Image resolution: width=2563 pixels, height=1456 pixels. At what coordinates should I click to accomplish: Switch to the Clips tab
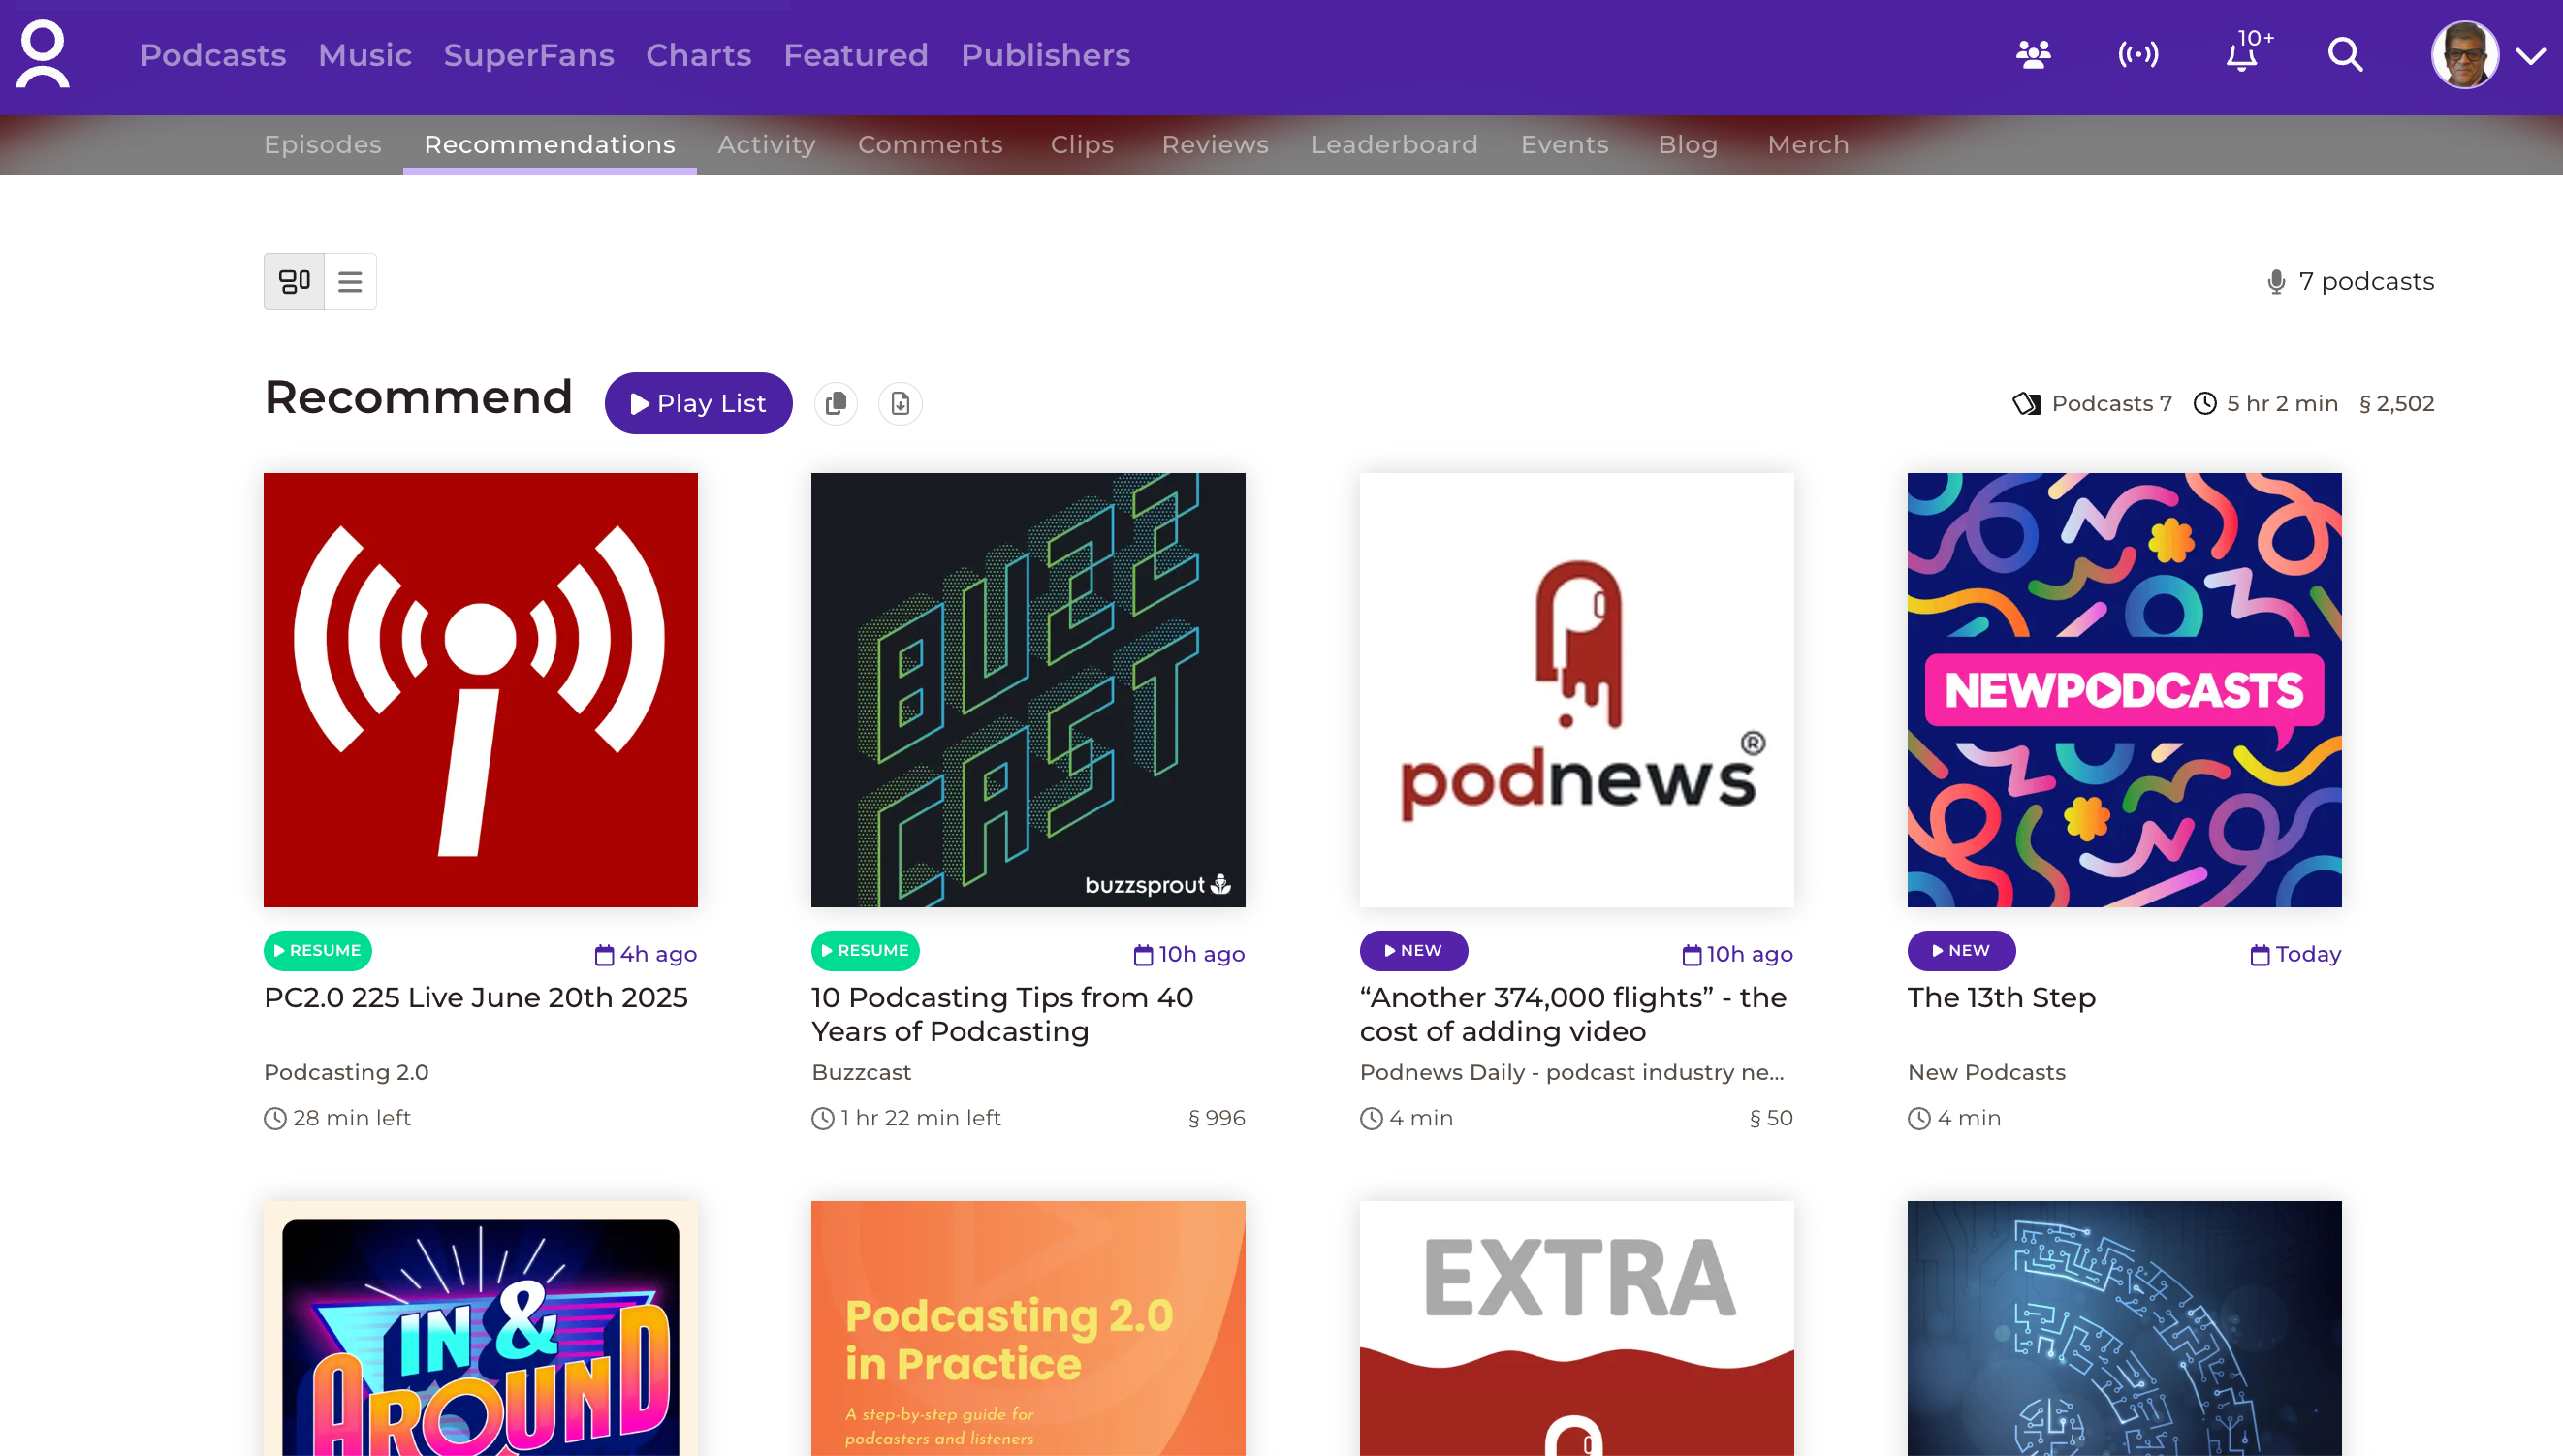(1082, 145)
